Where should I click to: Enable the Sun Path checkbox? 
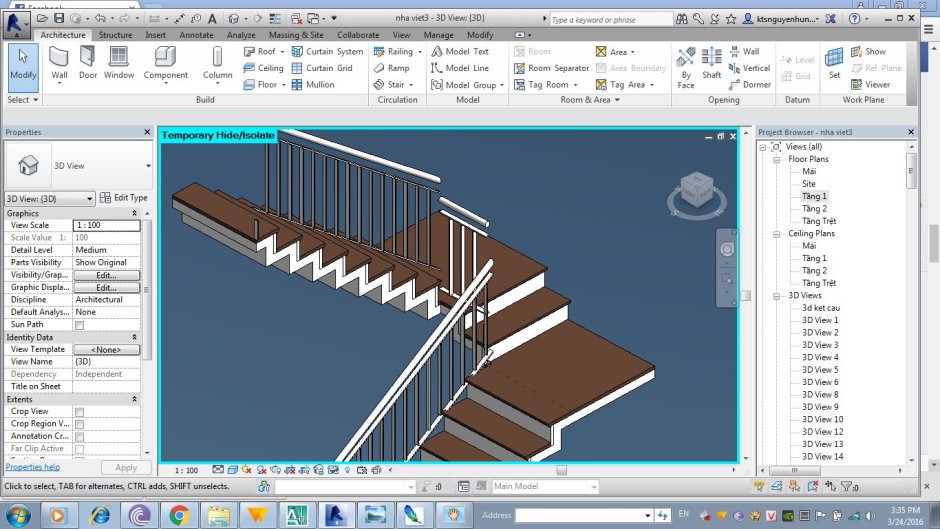(80, 325)
